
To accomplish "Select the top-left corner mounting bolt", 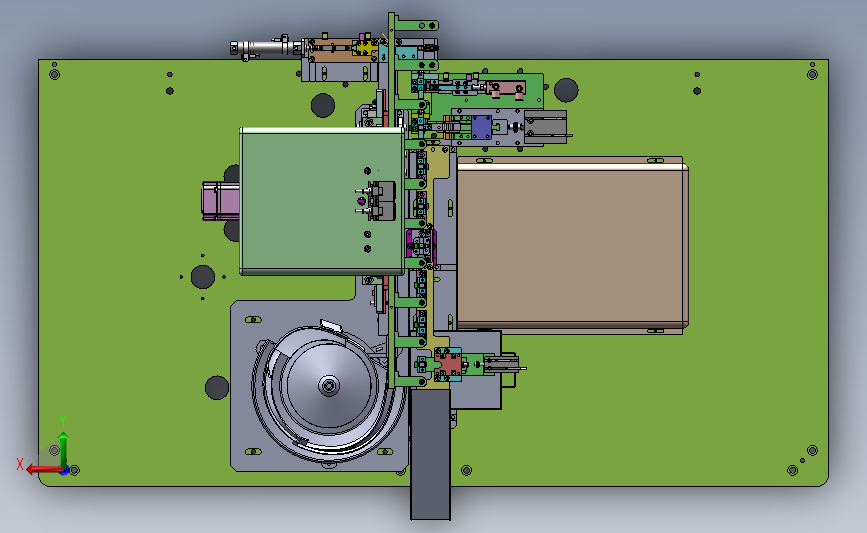I will pyautogui.click(x=54, y=74).
